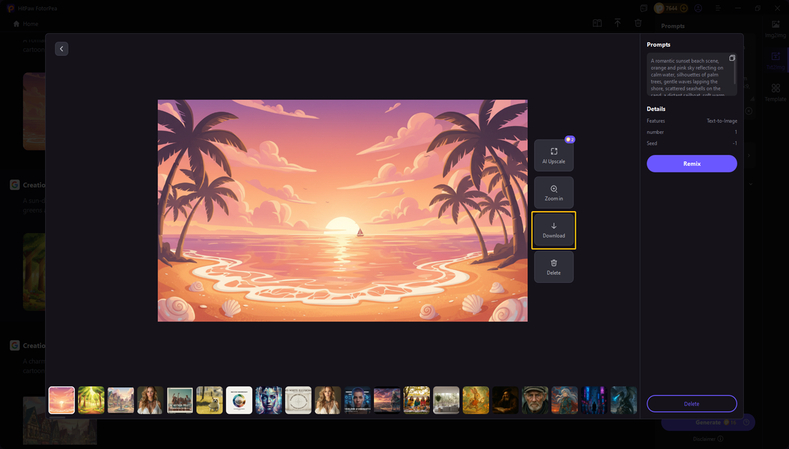Select the green forest path thumbnail
The width and height of the screenshot is (789, 449).
click(91, 400)
